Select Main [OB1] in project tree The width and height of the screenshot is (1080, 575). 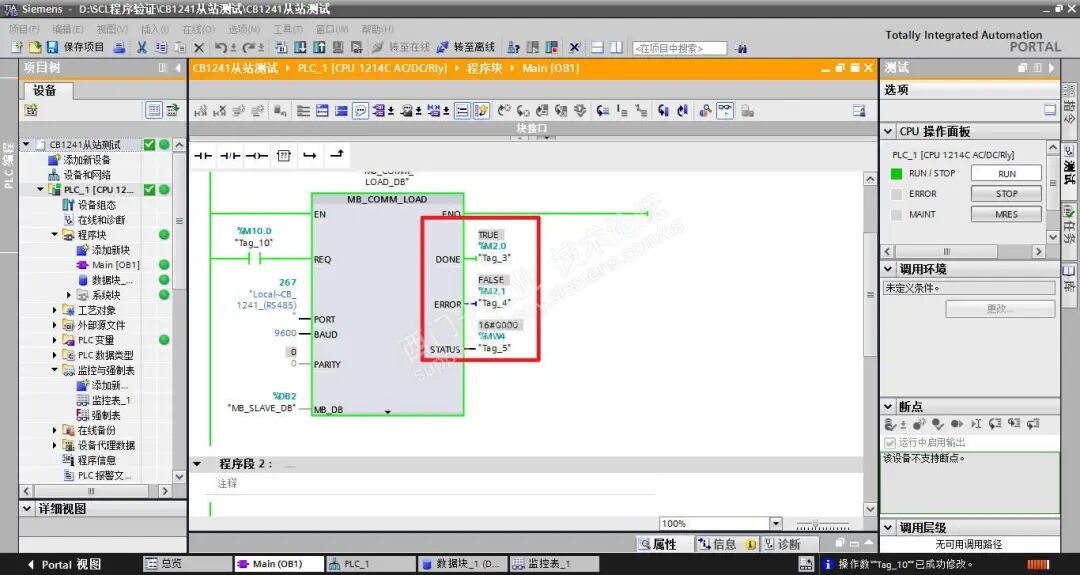pos(115,264)
